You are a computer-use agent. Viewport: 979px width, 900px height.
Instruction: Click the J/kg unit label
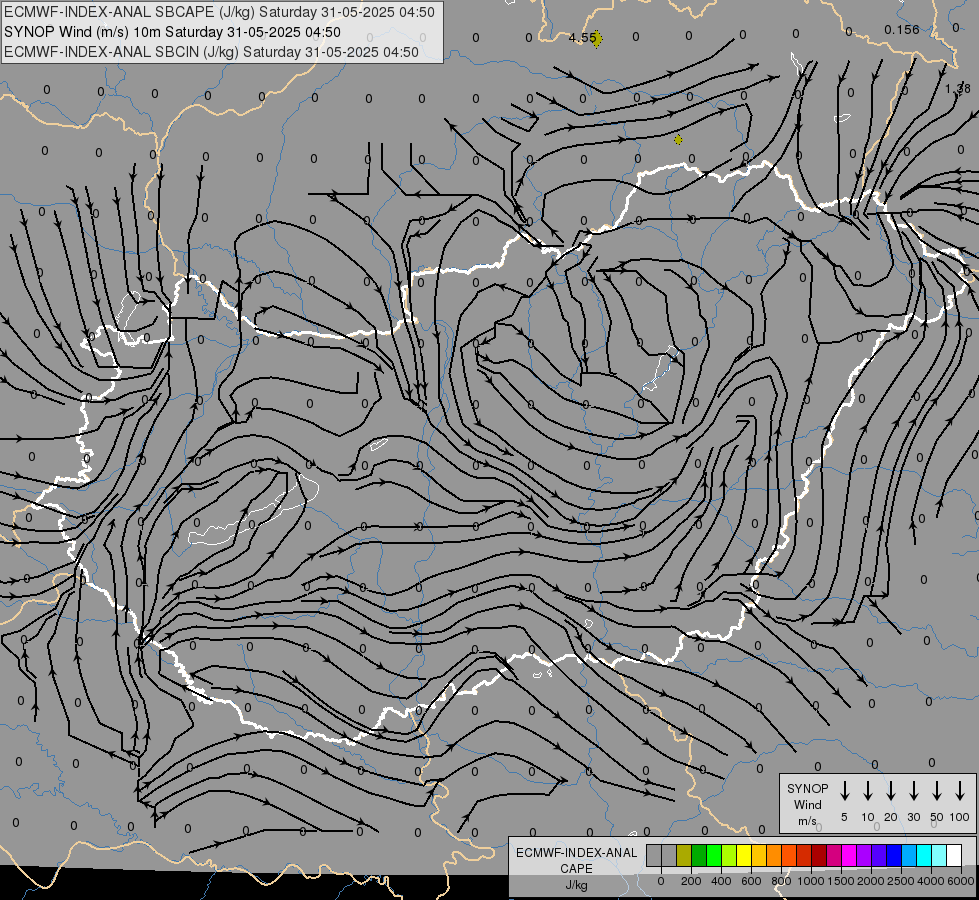click(x=576, y=885)
